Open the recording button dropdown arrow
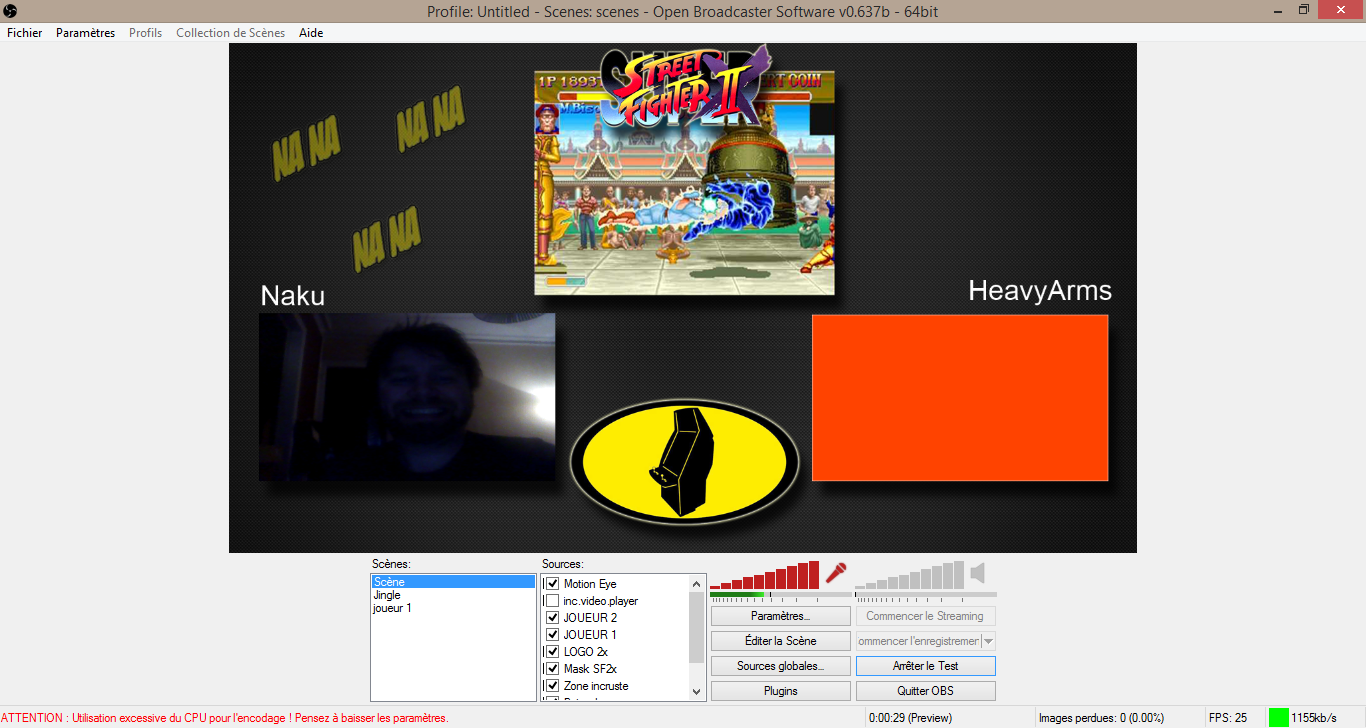Screen dimensions: 1366x728 click(x=988, y=641)
